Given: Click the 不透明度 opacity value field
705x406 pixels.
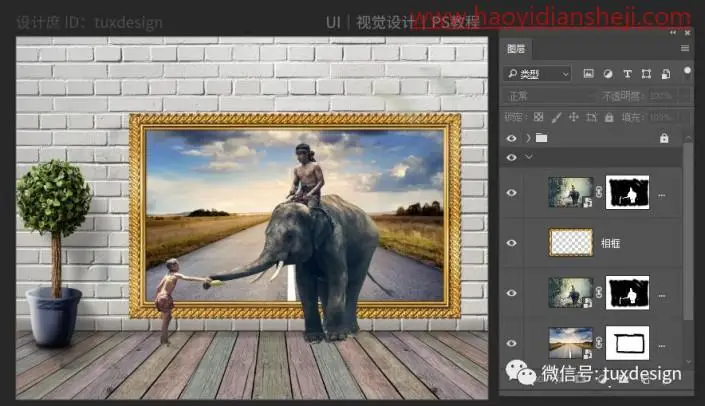Looking at the screenshot, I should click(661, 96).
